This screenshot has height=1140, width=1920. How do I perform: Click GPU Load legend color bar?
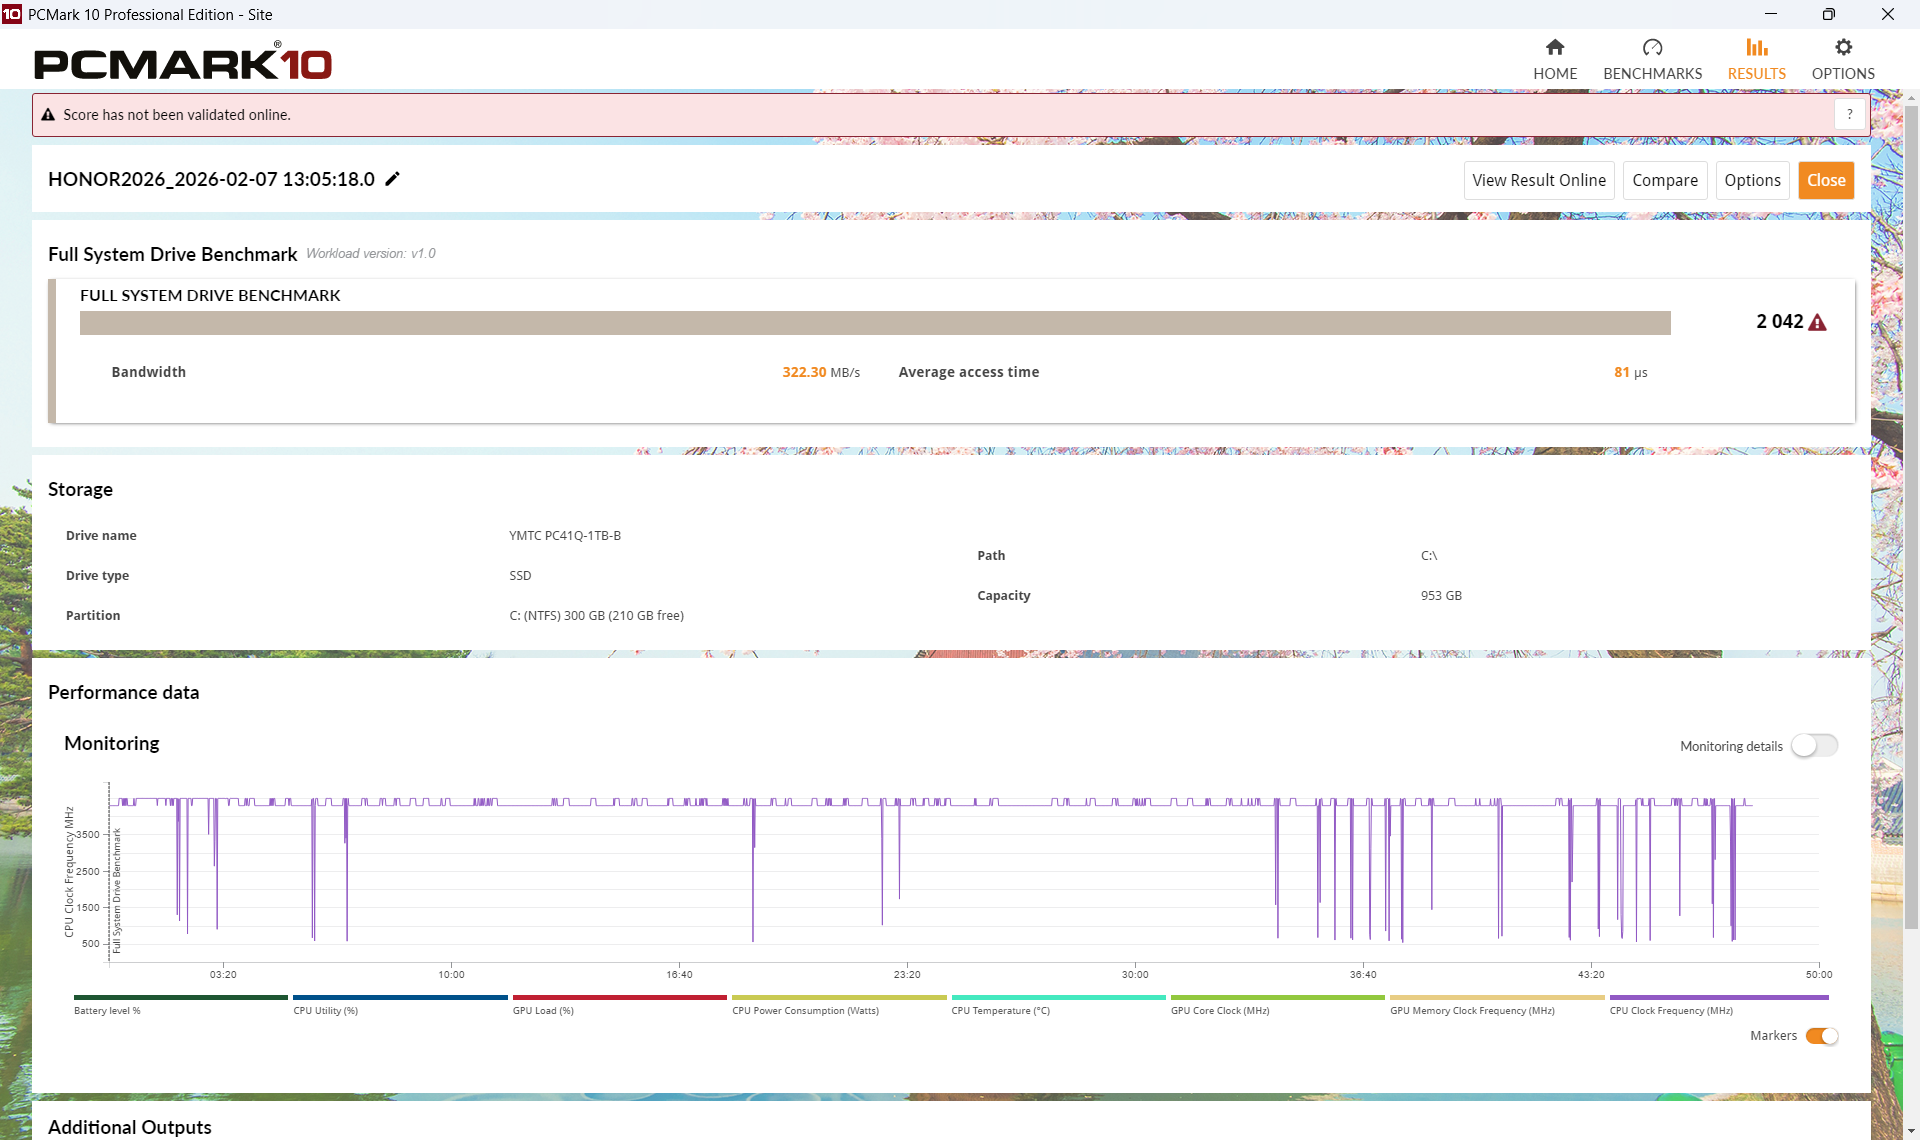(619, 997)
